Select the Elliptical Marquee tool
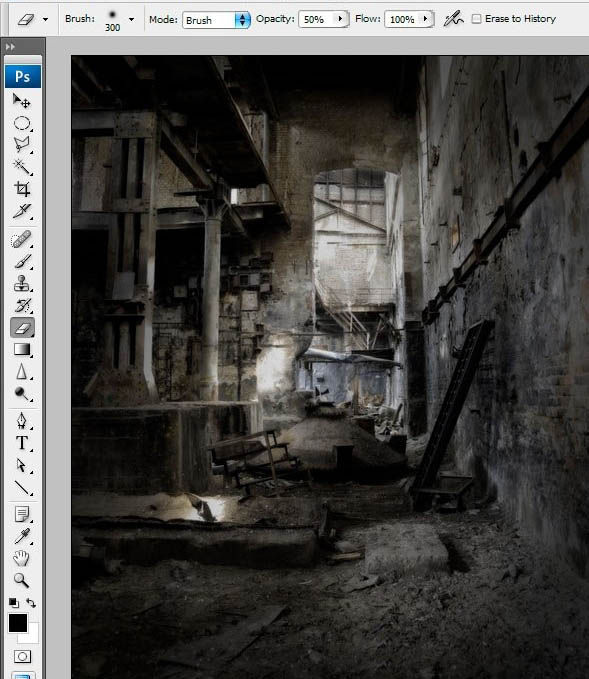 pyautogui.click(x=22, y=123)
